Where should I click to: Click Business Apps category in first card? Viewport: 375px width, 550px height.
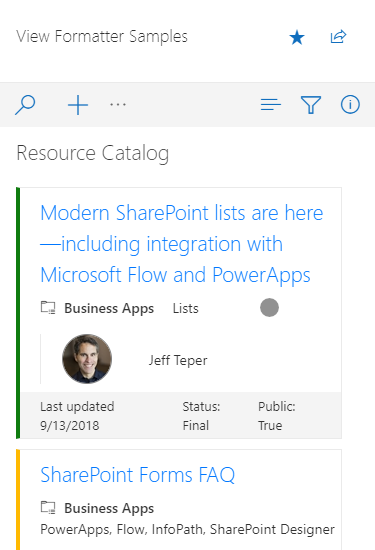(109, 308)
